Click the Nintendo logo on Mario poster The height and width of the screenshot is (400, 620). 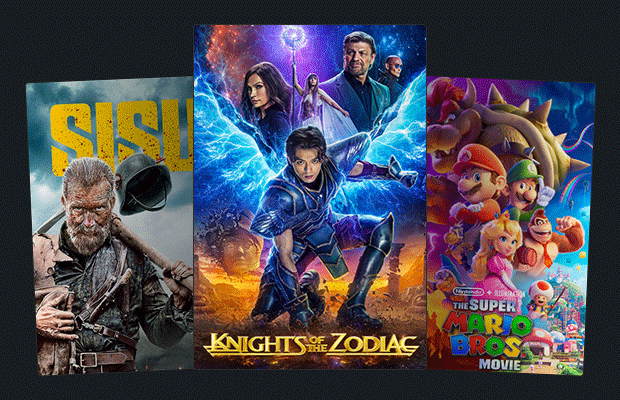pyautogui.click(x=469, y=292)
